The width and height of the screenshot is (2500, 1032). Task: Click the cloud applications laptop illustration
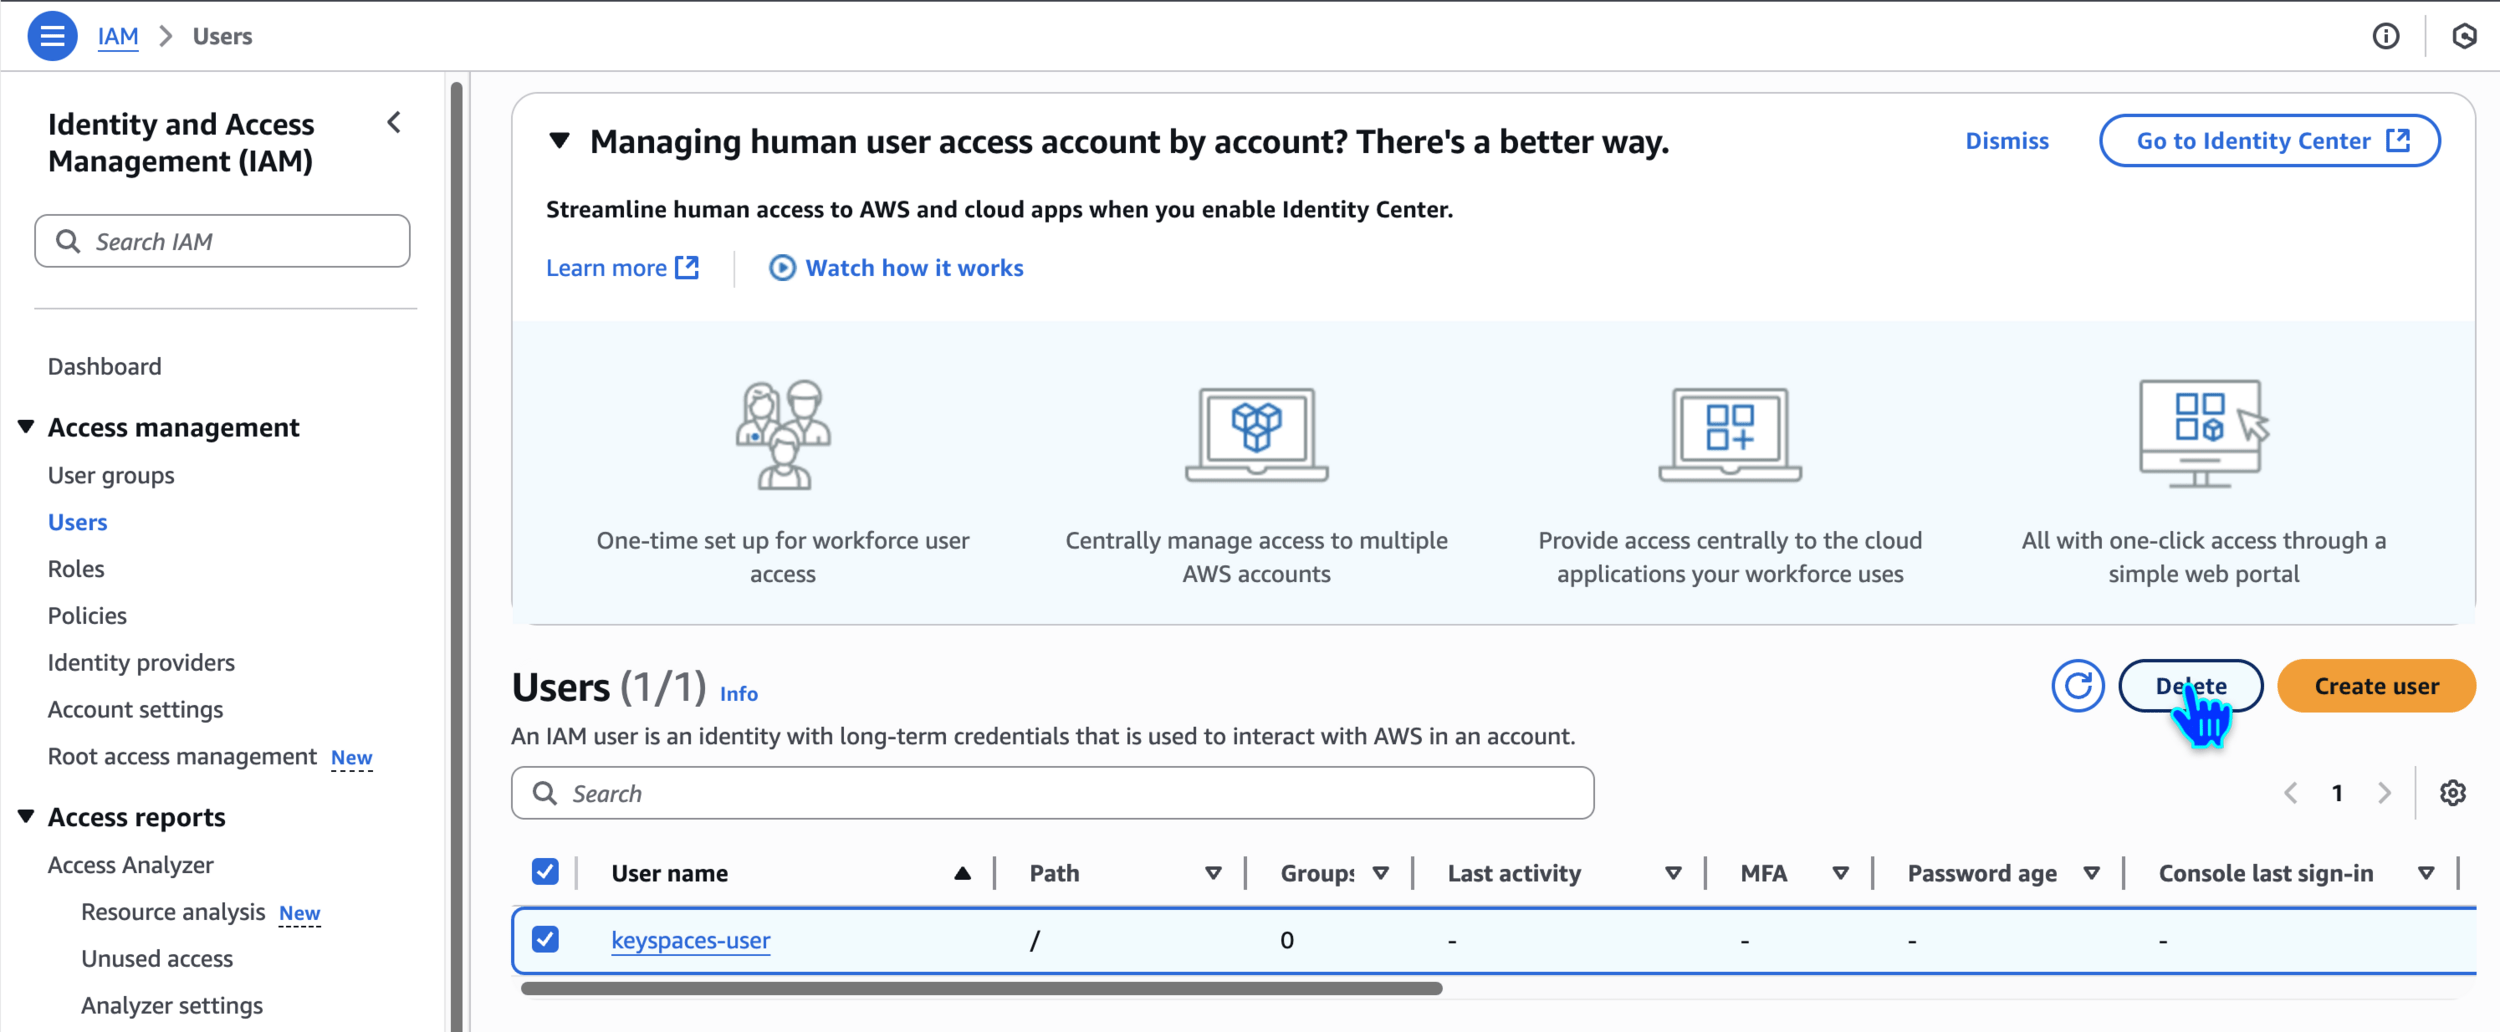click(1730, 434)
